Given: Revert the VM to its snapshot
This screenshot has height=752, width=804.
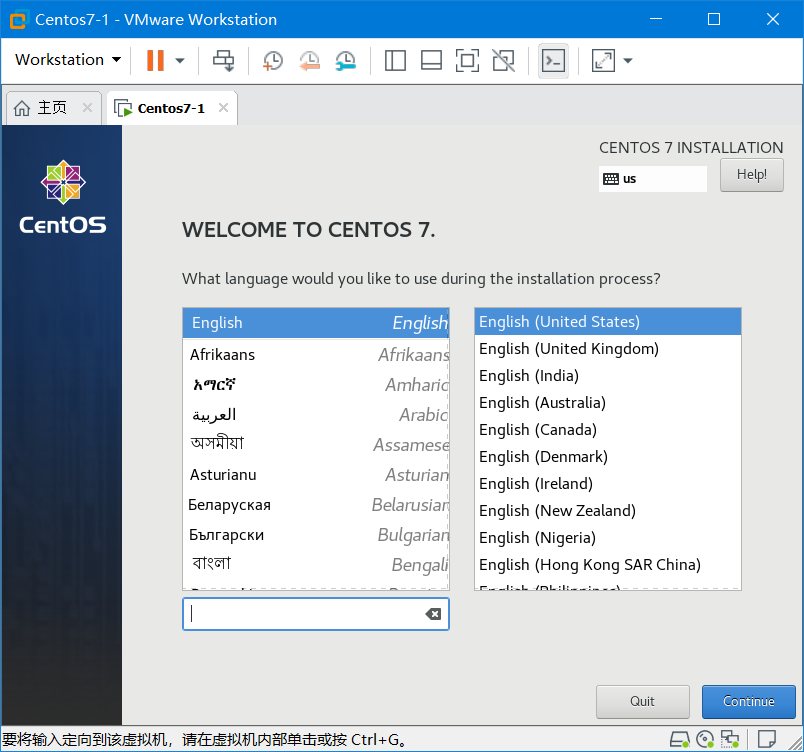Looking at the screenshot, I should [308, 60].
